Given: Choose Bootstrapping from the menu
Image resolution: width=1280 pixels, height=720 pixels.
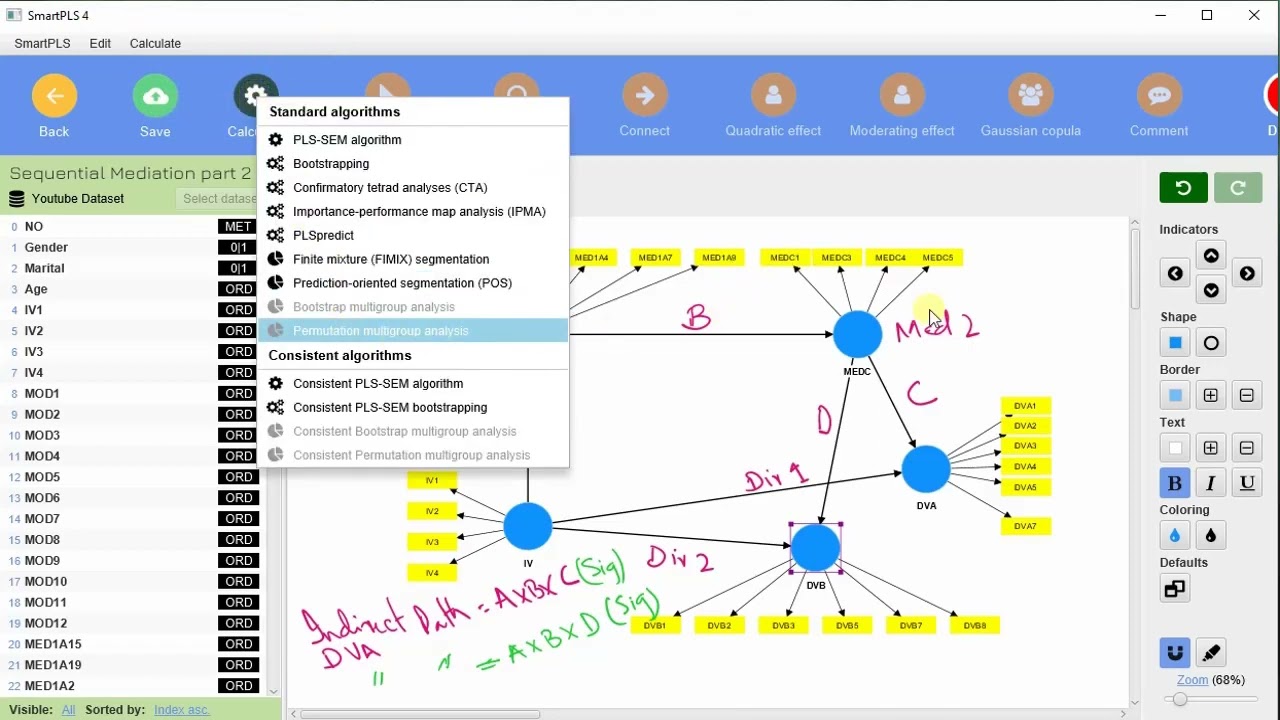Looking at the screenshot, I should tap(413, 164).
